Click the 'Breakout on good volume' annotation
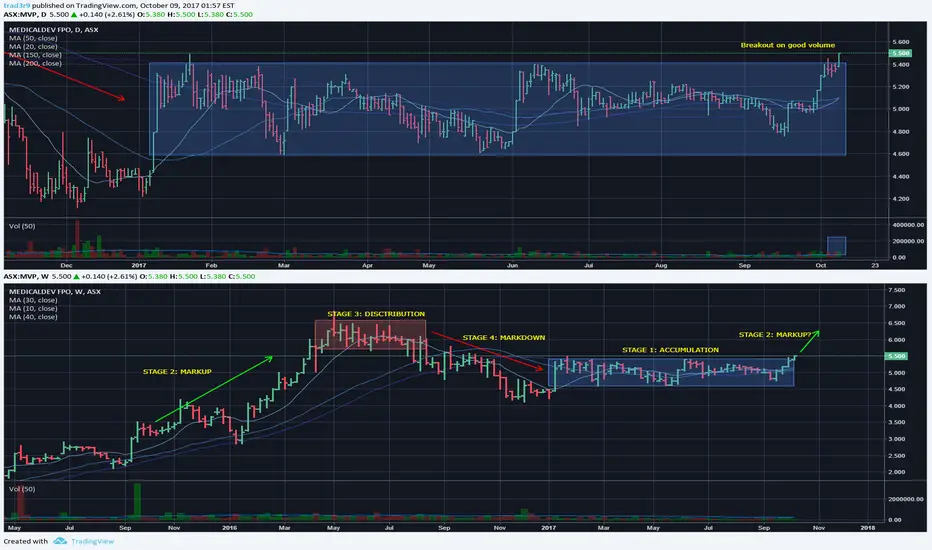932x550 pixels. [788, 45]
